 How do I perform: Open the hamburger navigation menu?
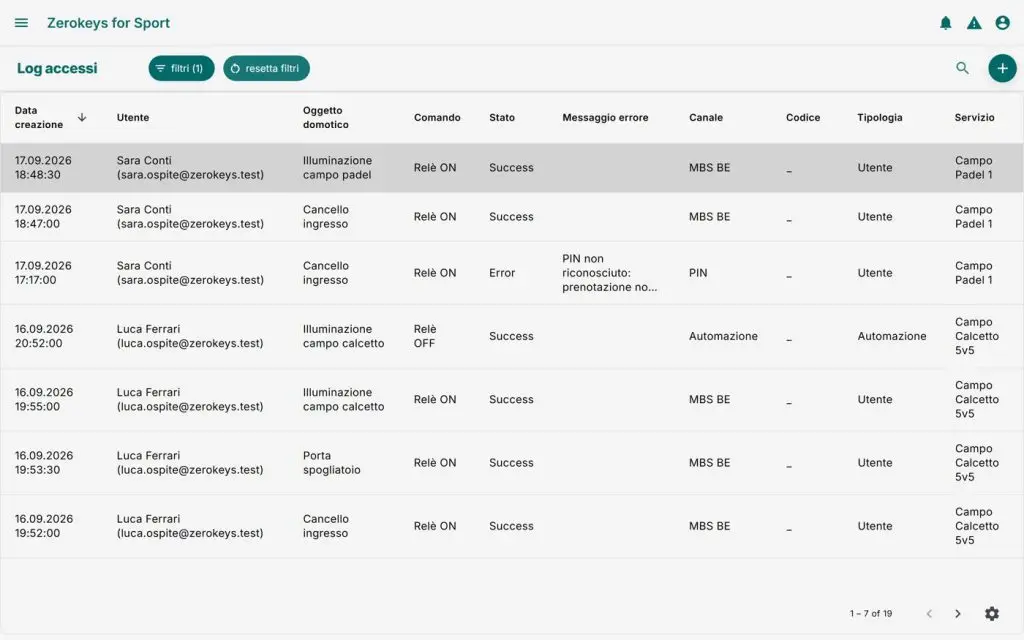pyautogui.click(x=21, y=23)
